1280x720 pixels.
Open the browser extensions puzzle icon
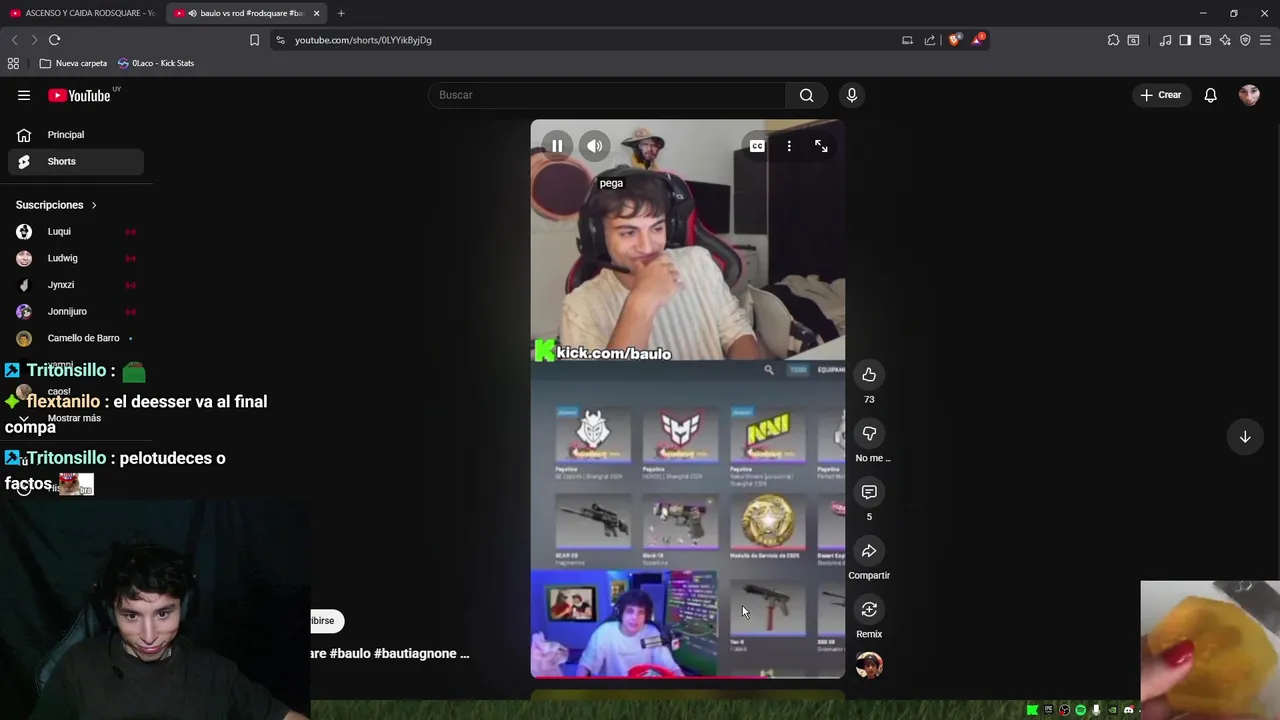(x=1113, y=40)
